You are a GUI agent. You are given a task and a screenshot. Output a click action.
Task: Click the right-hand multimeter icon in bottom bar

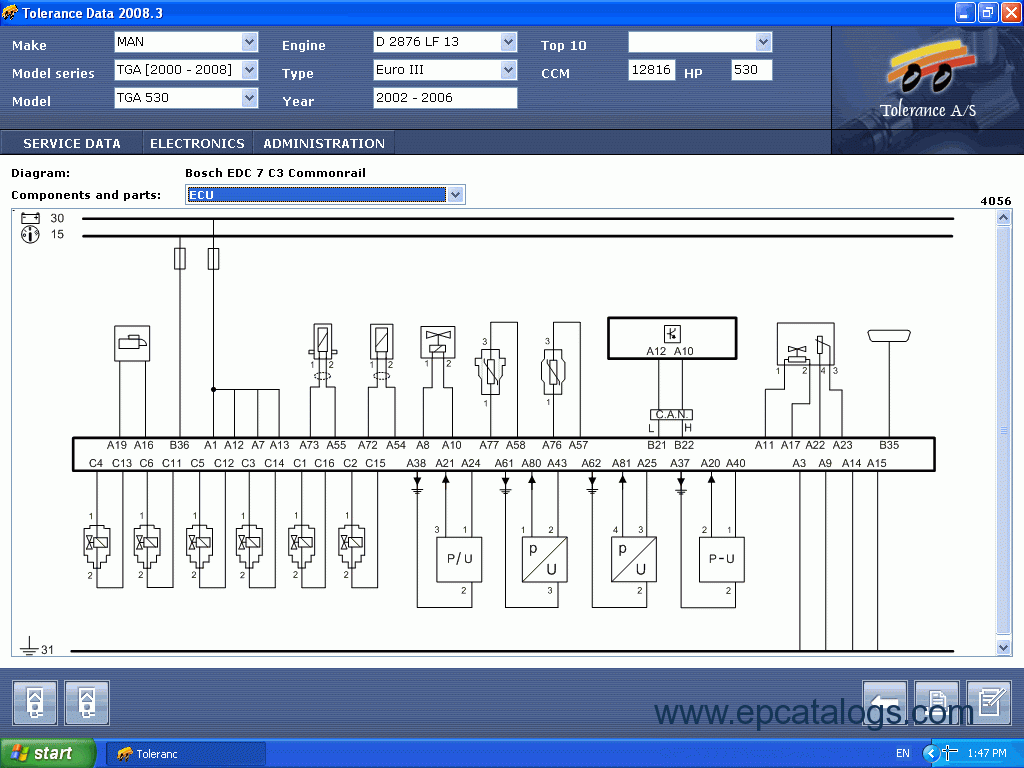87,702
